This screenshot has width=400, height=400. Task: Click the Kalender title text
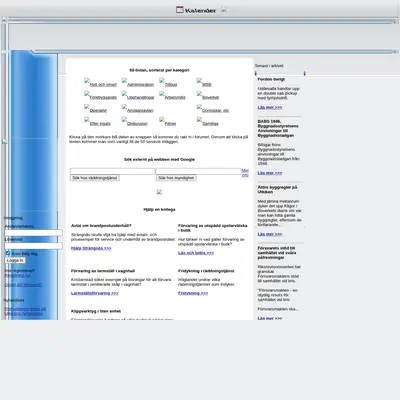pyautogui.click(x=200, y=11)
